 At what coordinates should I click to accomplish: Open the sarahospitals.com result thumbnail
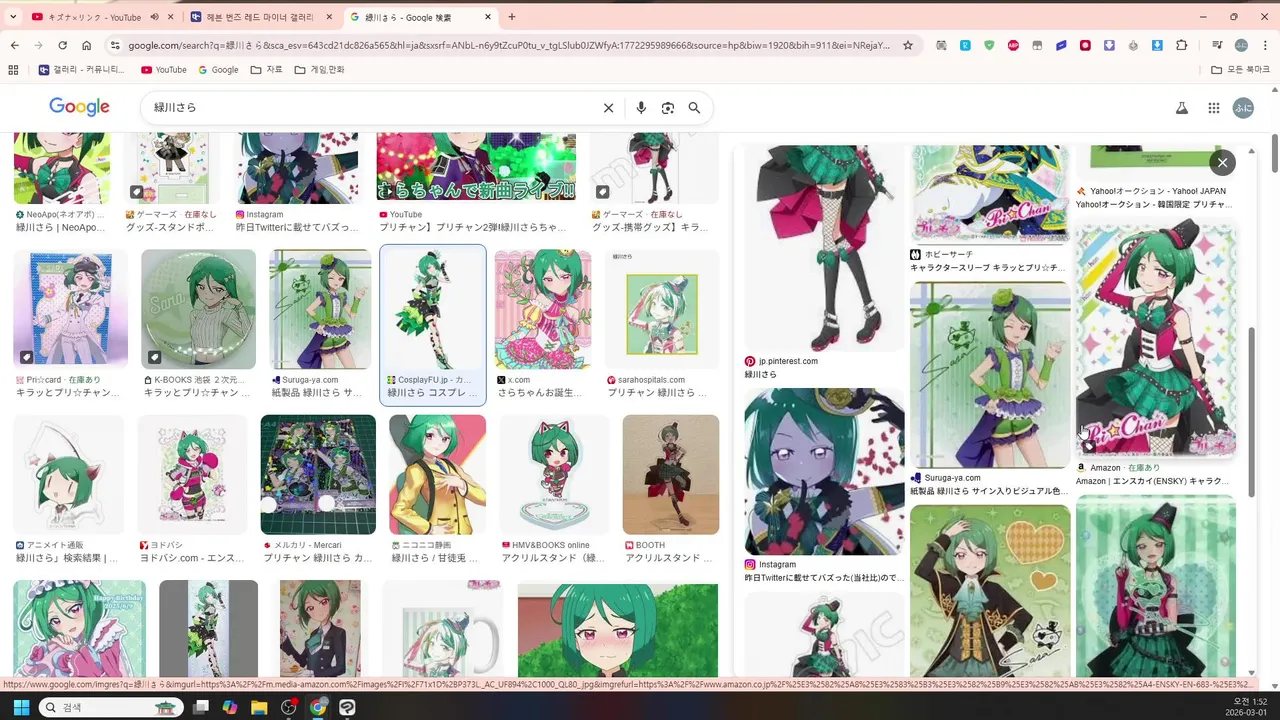663,310
